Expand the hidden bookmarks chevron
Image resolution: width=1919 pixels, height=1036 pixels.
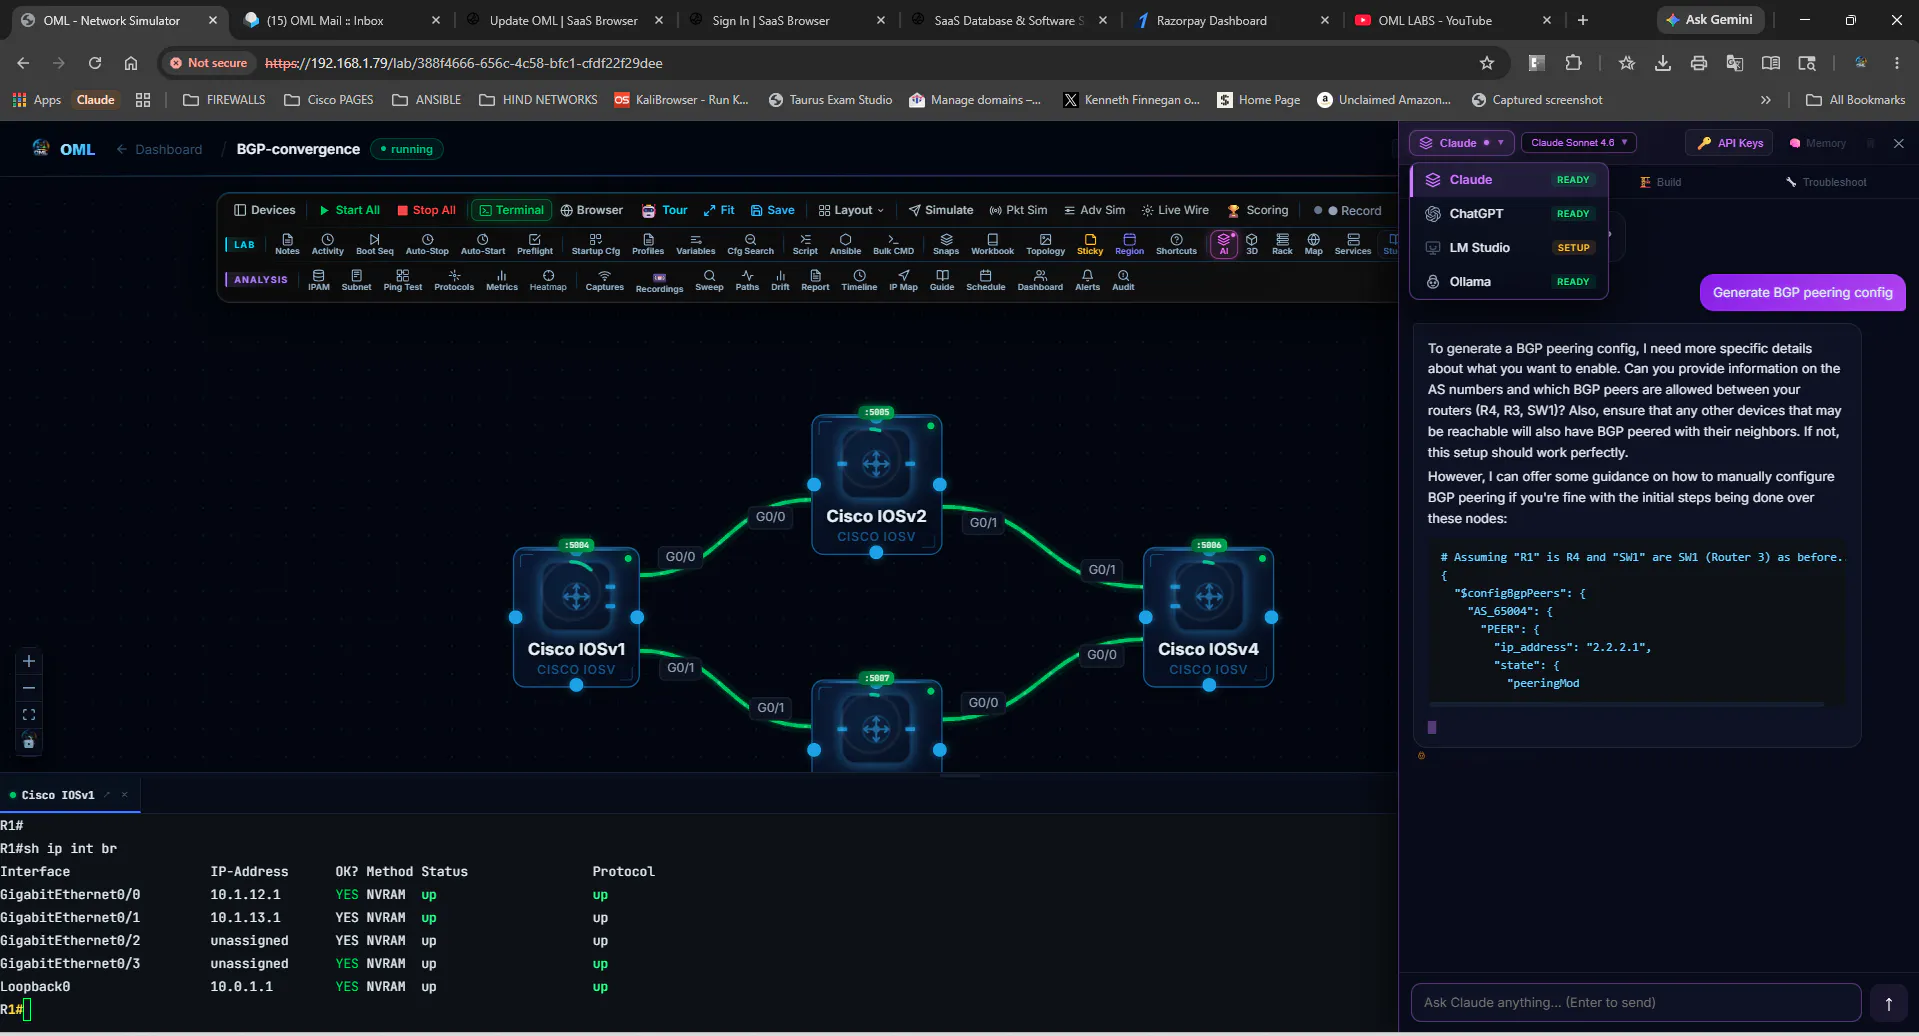(x=1766, y=100)
